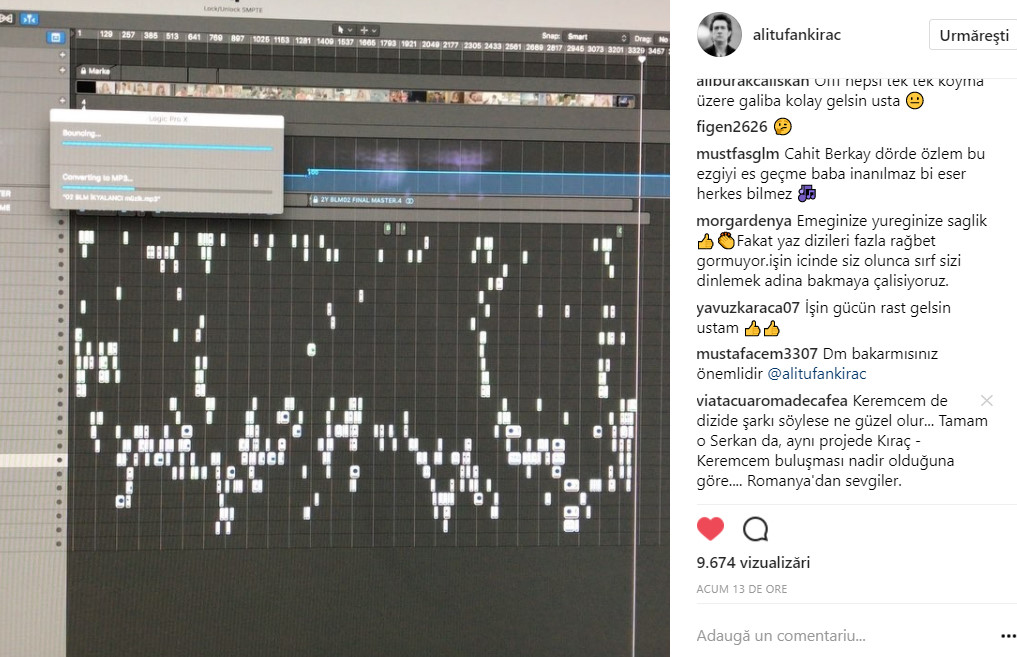Click the blue global tracks icon button
This screenshot has width=1017, height=657.
pos(56,38)
